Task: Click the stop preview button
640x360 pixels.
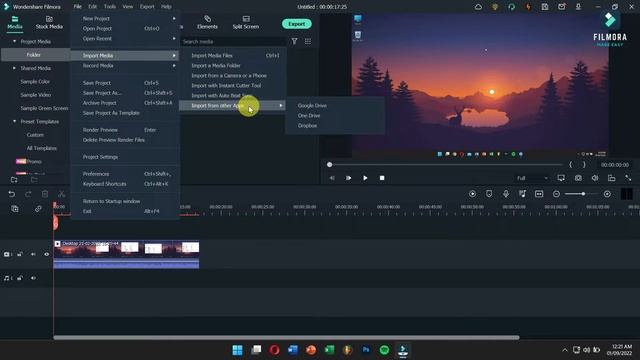Action: [x=382, y=178]
